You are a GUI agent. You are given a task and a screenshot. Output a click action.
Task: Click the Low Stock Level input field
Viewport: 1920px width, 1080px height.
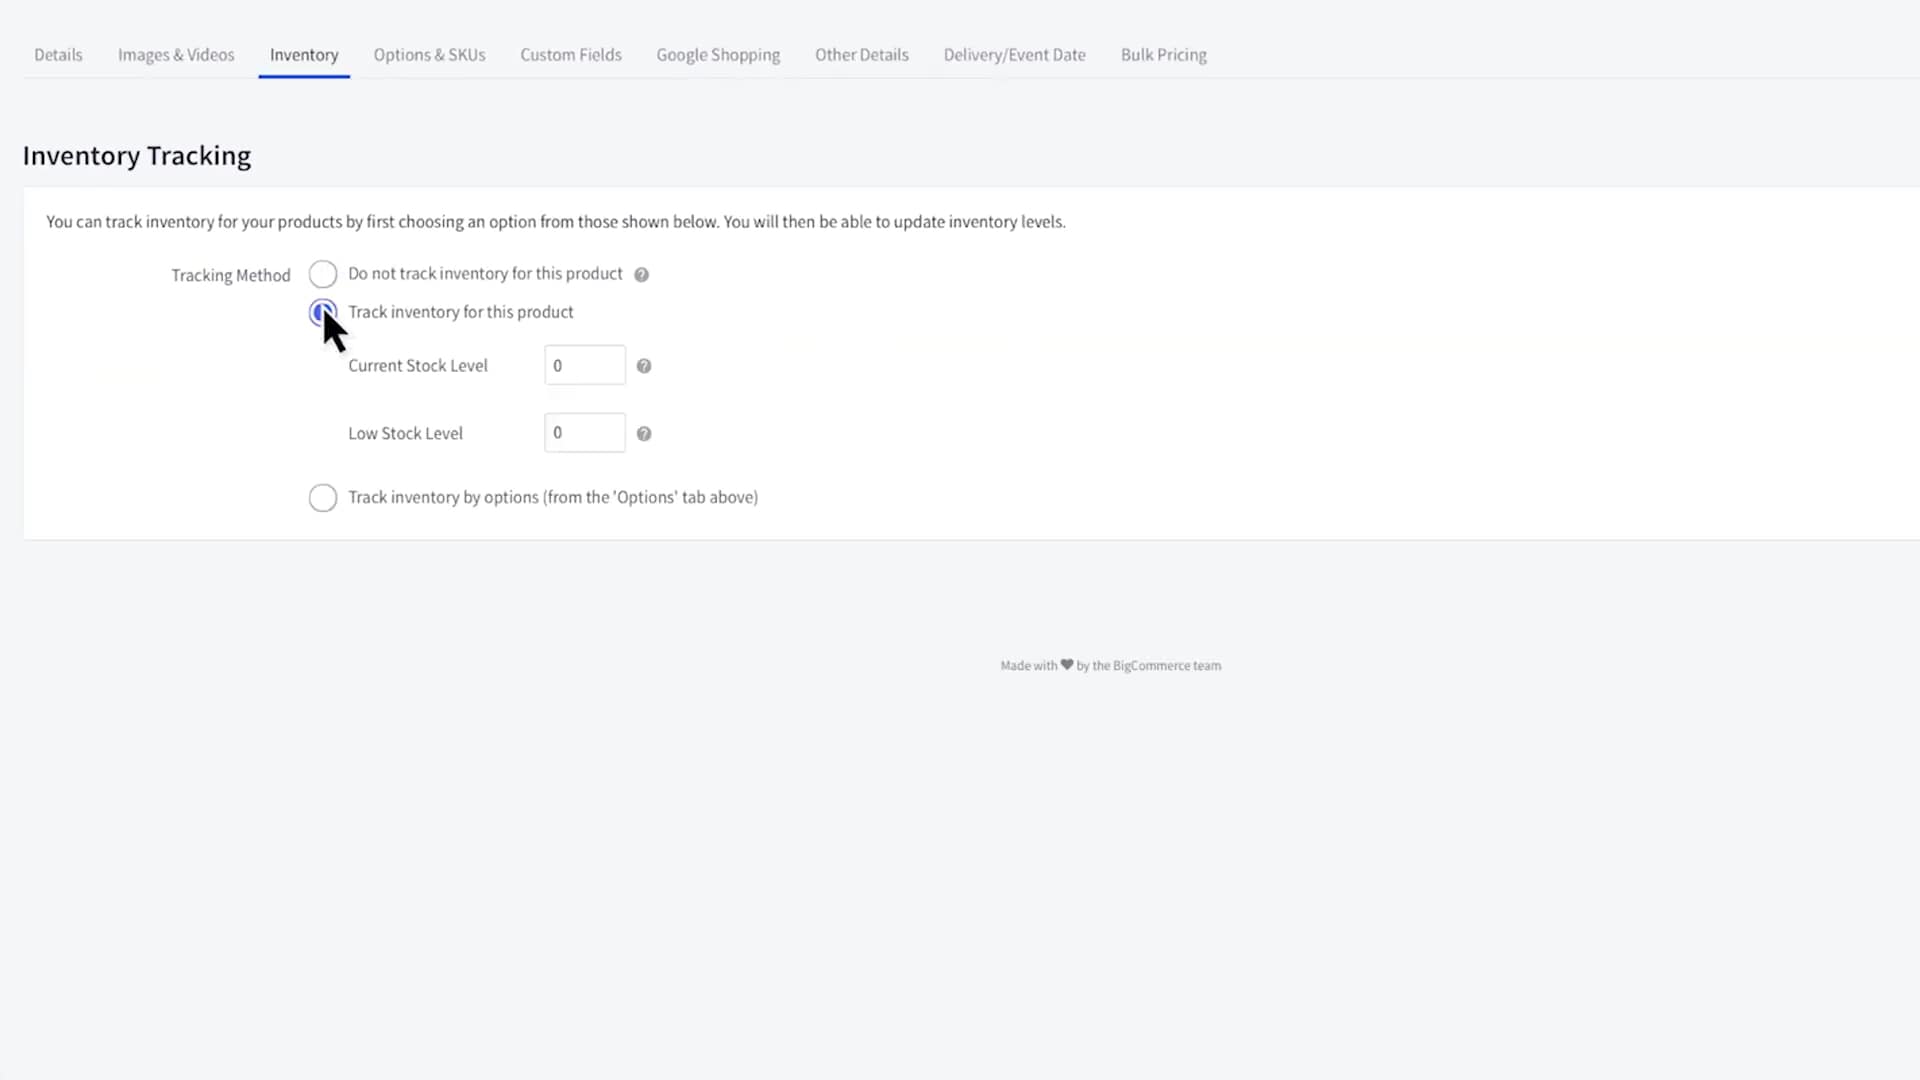coord(584,433)
